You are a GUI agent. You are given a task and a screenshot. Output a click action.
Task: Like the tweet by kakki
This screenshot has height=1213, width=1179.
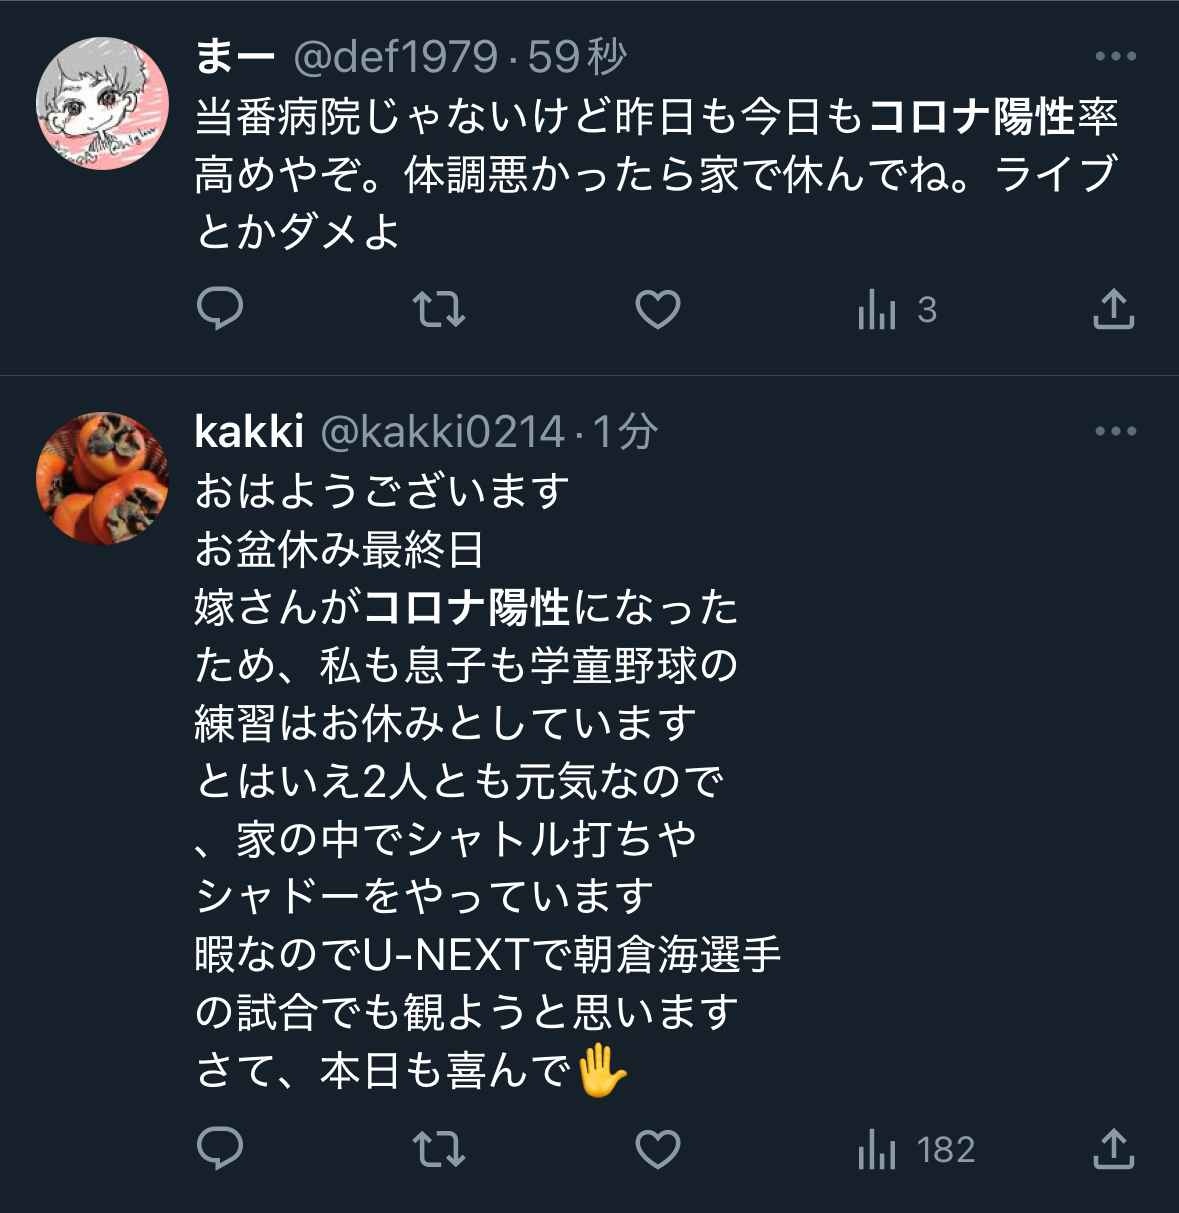coord(658,1149)
